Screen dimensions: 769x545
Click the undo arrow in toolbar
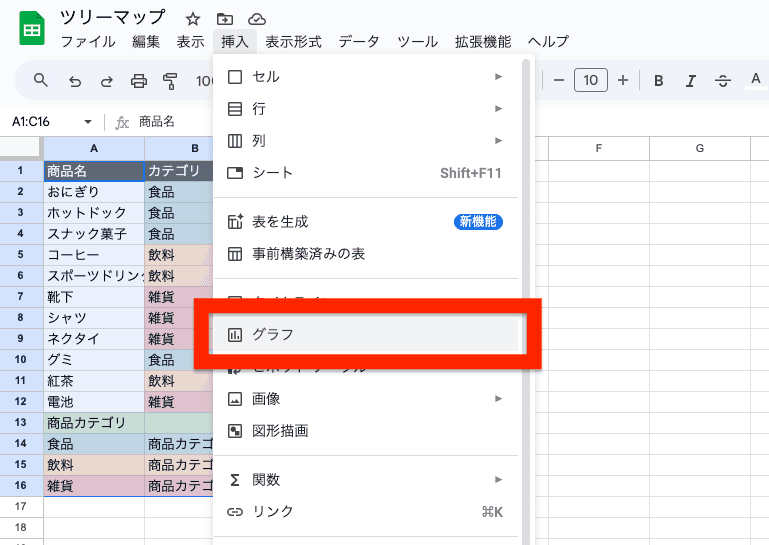75,81
